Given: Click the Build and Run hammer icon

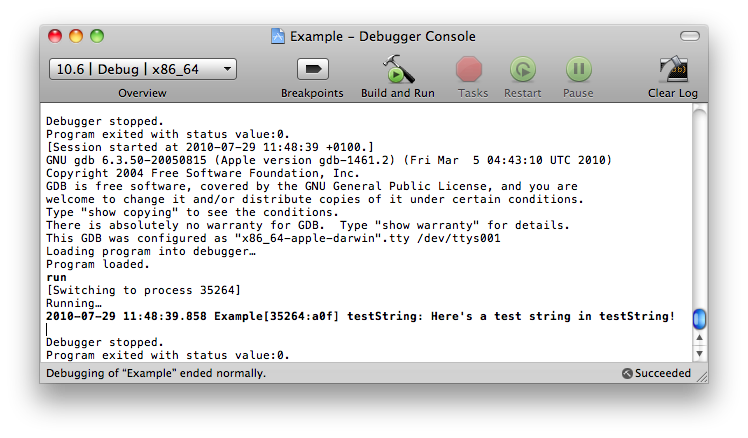Looking at the screenshot, I should tap(398, 69).
